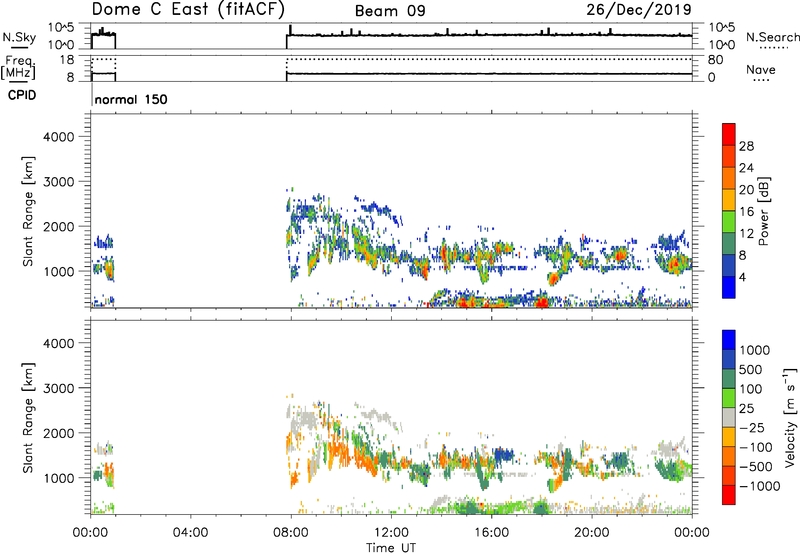Click the 'Power [dB]' colorbar title
The width and height of the screenshot is (800, 554).
763,211
